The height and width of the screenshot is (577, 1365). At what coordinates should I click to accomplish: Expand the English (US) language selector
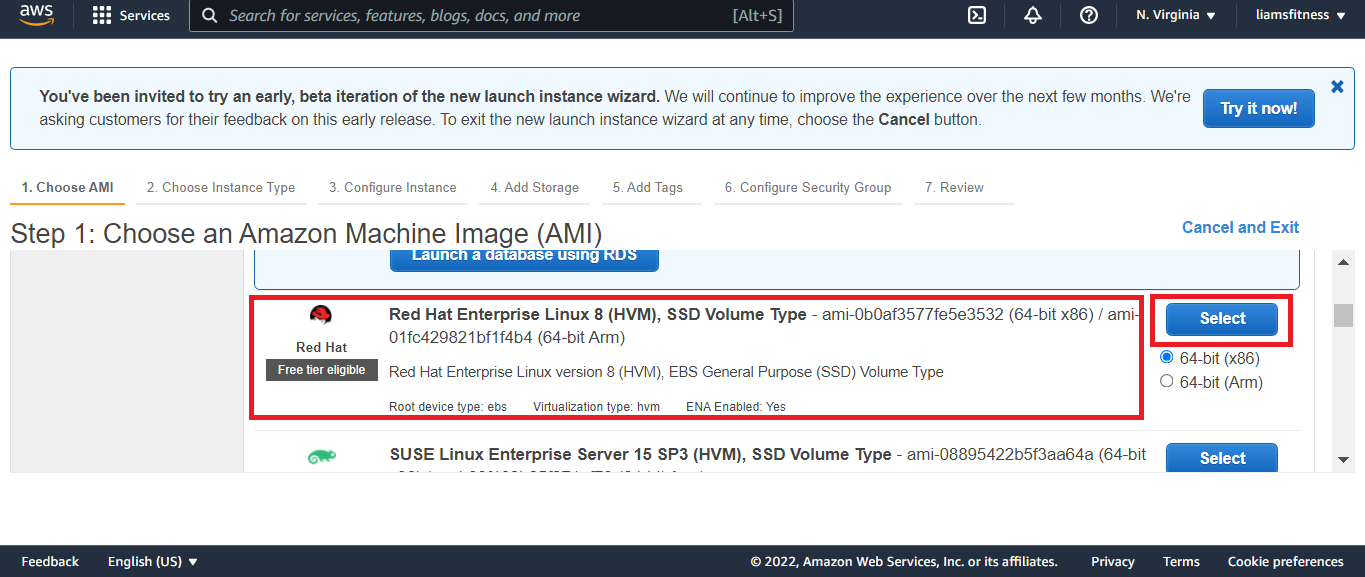pyautogui.click(x=152, y=561)
